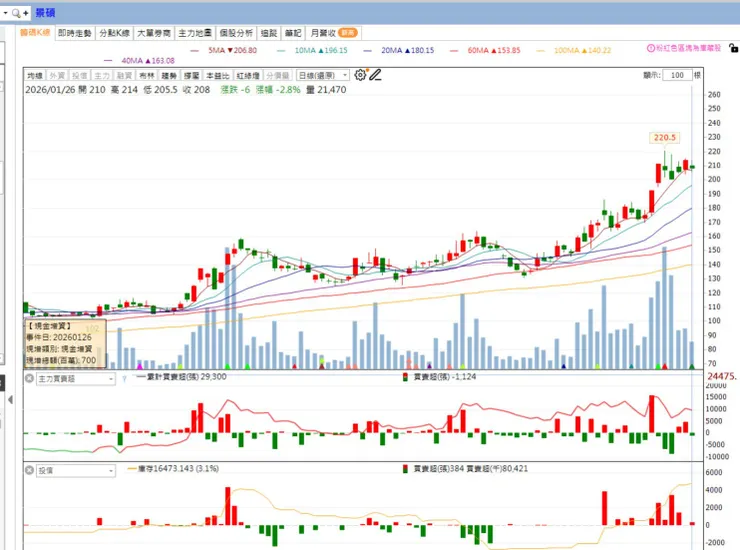Viewport: 740px width, 550px height.
Task: Toggle the 均線 moving average overlay
Action: (x=35, y=76)
